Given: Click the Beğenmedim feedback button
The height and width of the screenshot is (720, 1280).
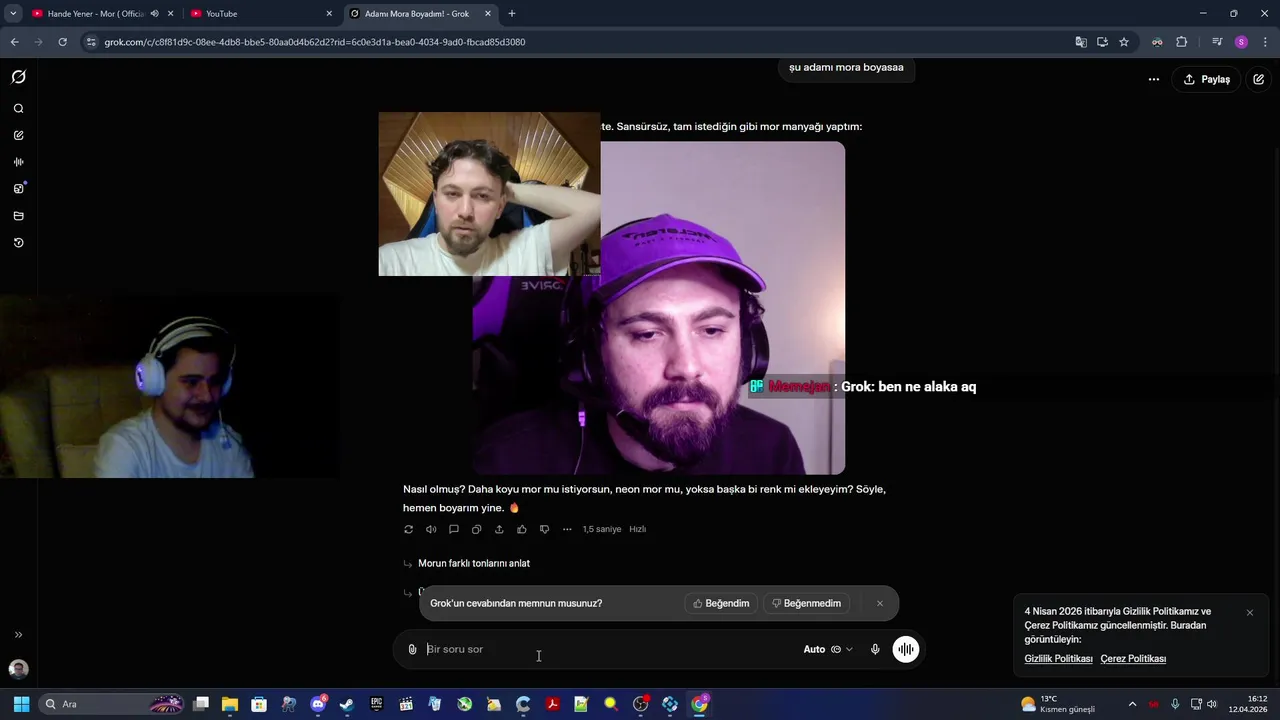Looking at the screenshot, I should click(806, 603).
